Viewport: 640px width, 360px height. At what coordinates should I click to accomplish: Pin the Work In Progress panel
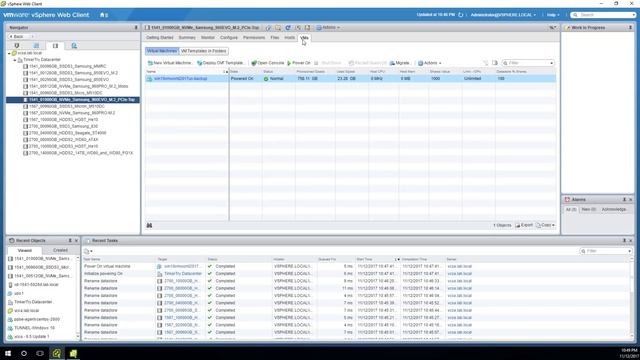(630, 27)
